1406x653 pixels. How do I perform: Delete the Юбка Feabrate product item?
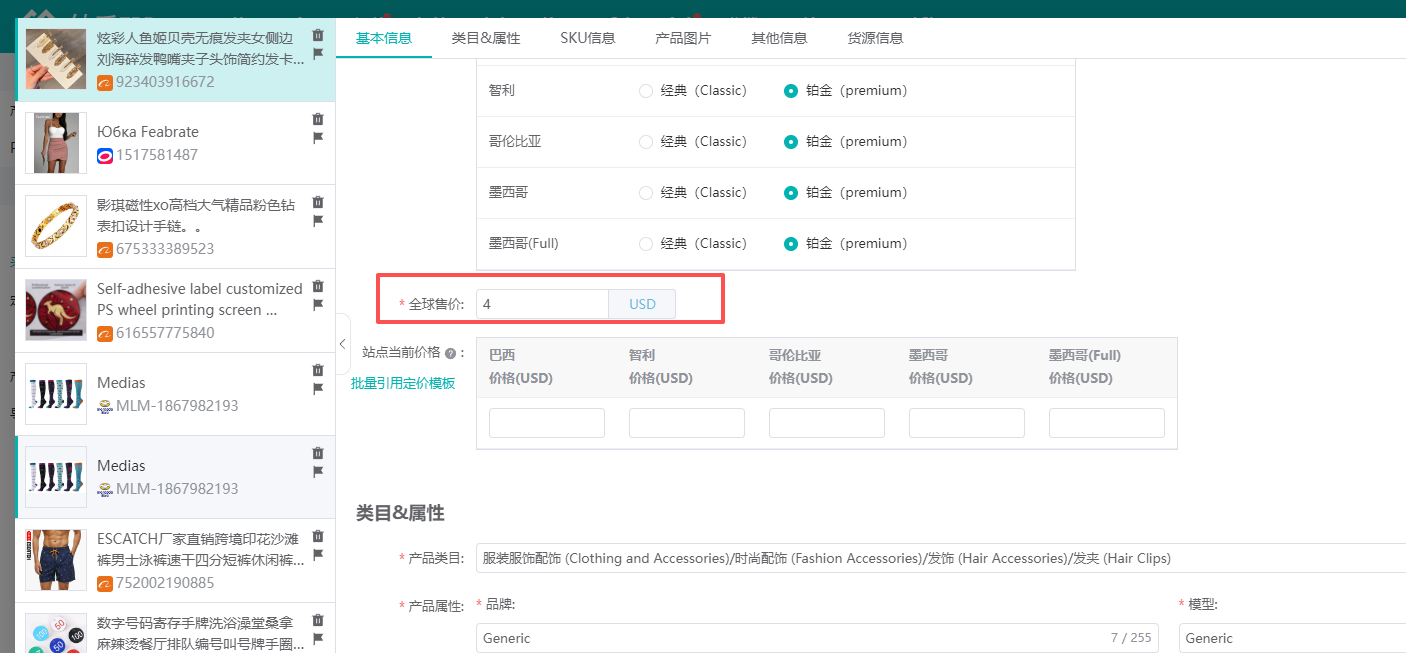(x=318, y=119)
